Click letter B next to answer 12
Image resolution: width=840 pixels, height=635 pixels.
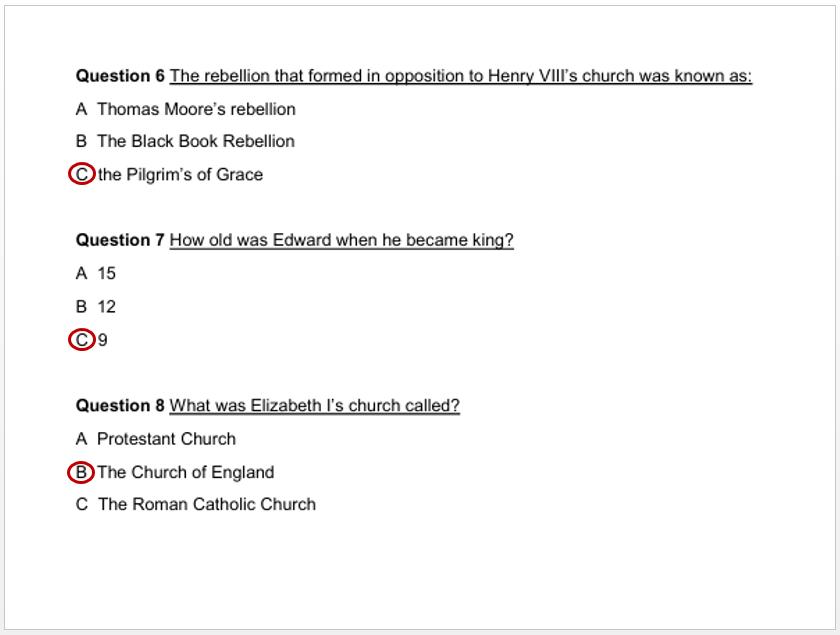[82, 306]
